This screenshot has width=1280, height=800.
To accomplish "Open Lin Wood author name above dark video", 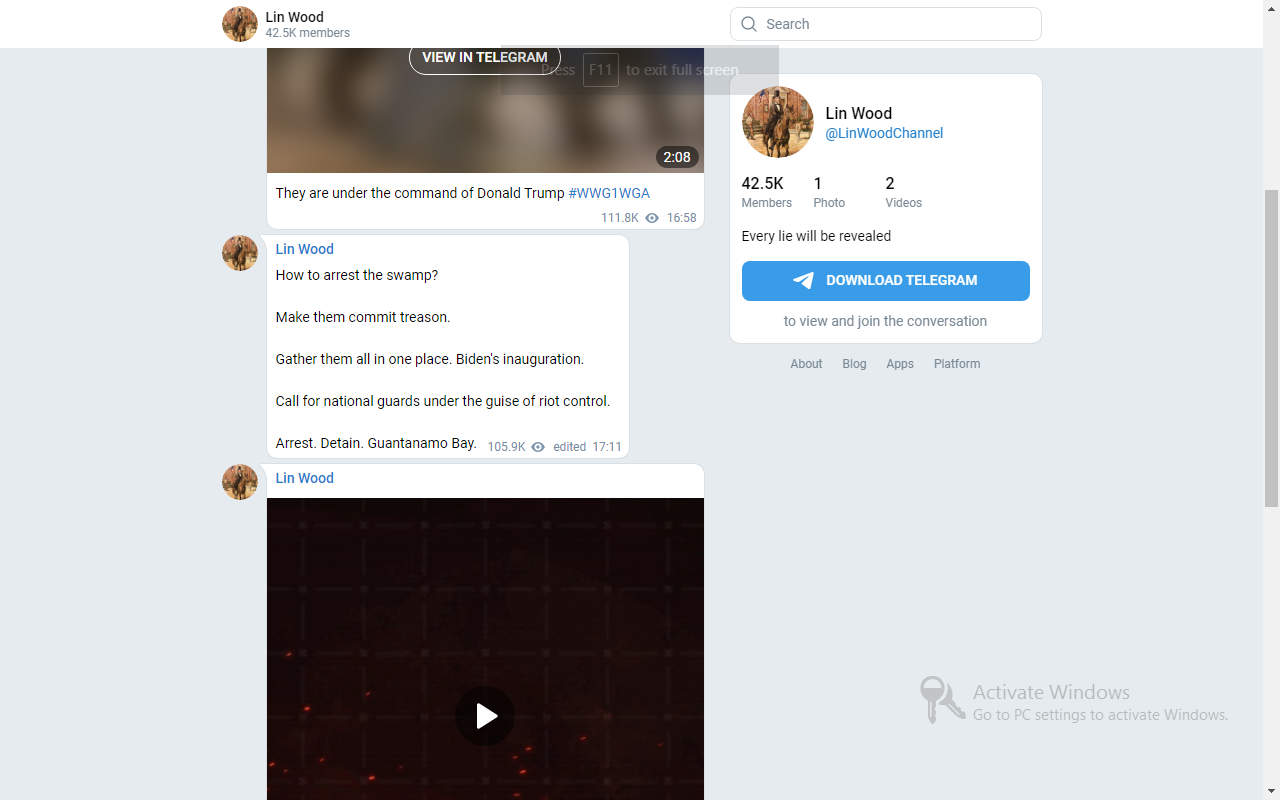I will coord(304,478).
